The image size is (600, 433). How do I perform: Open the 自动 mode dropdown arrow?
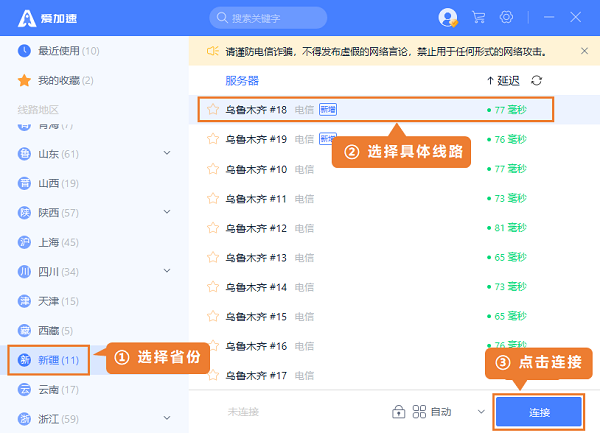tap(481, 412)
